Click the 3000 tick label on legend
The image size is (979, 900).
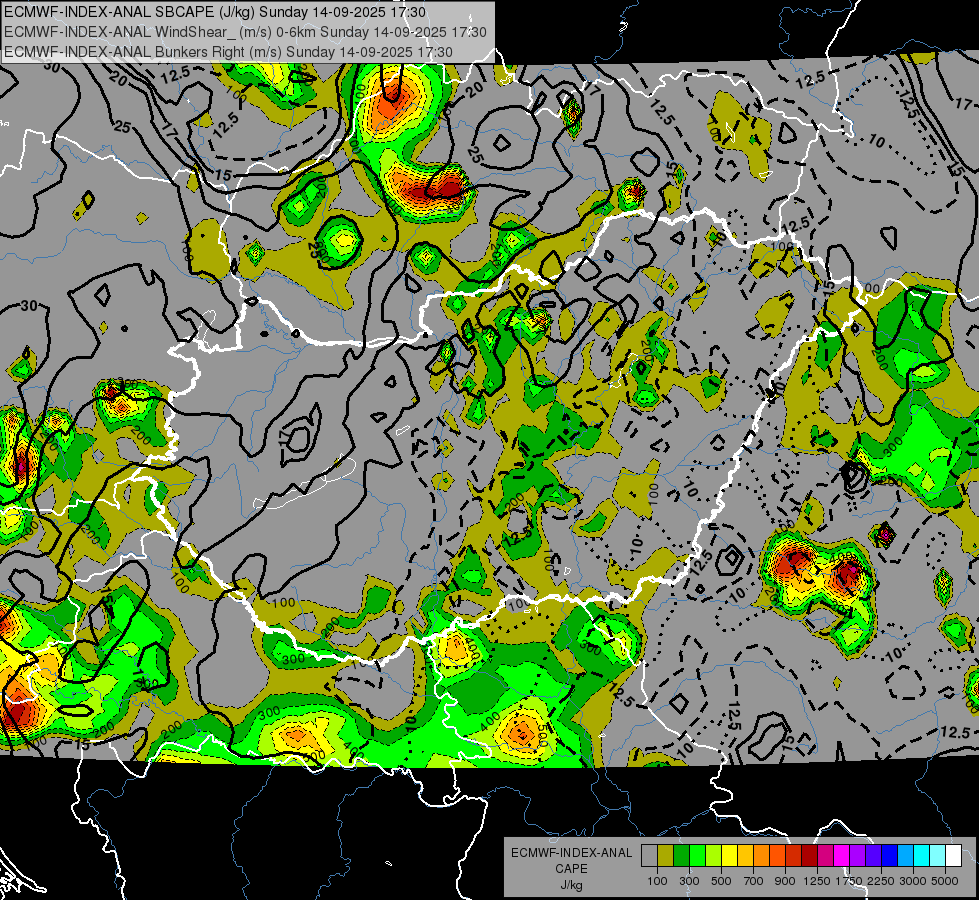tap(913, 881)
